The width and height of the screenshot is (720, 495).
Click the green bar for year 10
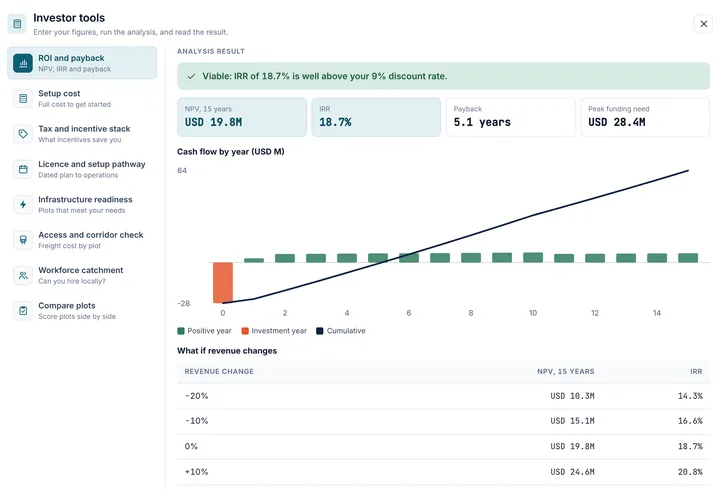click(533, 257)
